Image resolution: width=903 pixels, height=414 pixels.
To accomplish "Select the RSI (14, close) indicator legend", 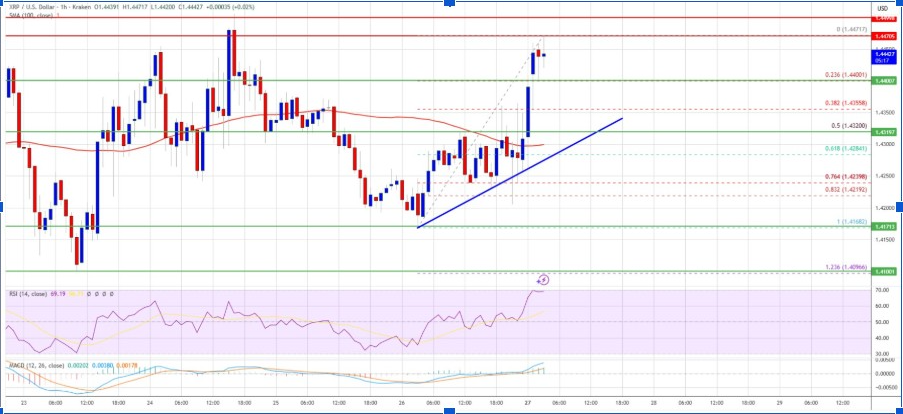I will [28, 294].
